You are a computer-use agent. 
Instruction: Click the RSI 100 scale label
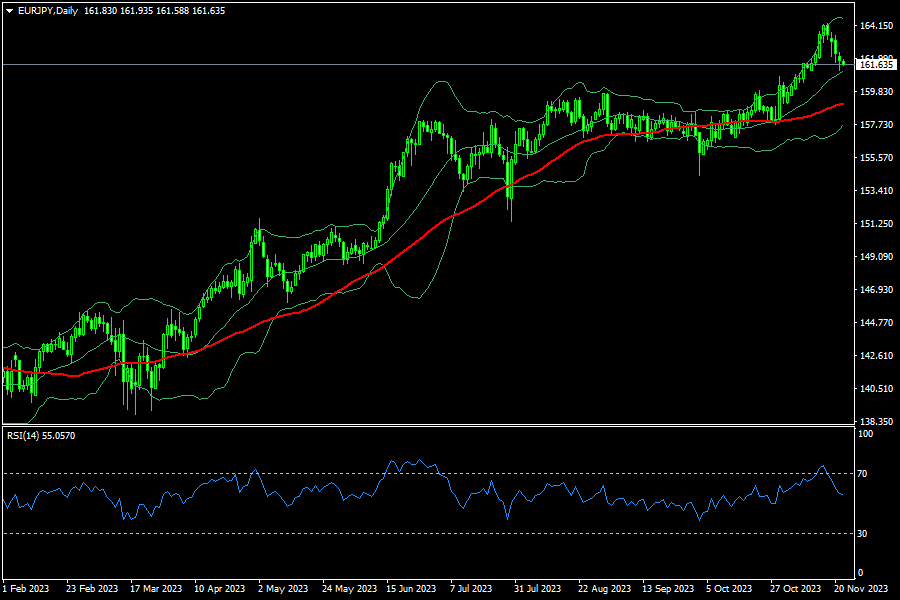(x=865, y=434)
